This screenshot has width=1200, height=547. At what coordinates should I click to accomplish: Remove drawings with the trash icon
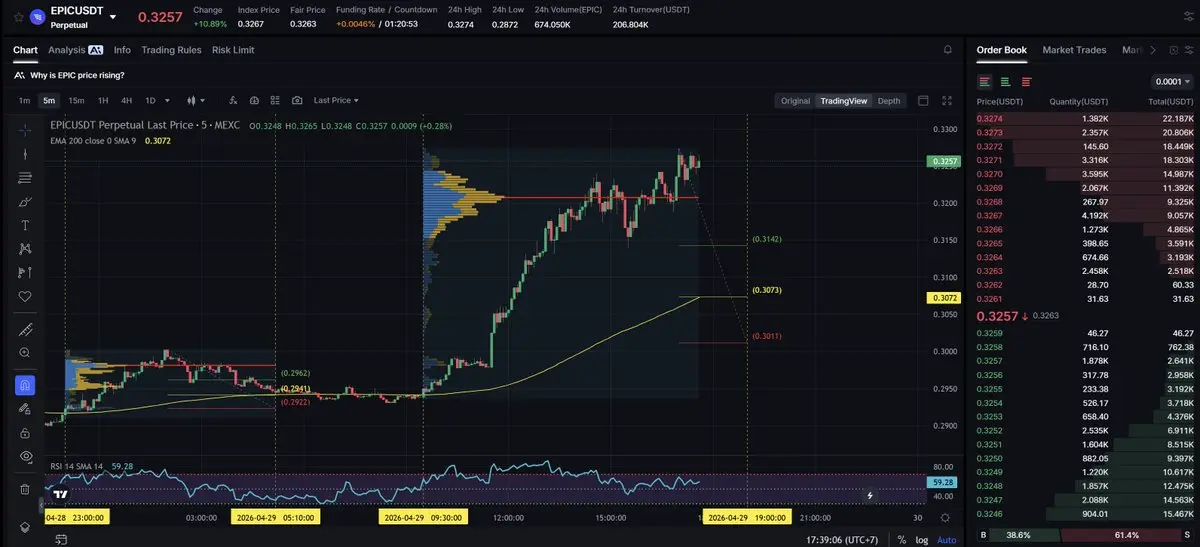click(25, 489)
